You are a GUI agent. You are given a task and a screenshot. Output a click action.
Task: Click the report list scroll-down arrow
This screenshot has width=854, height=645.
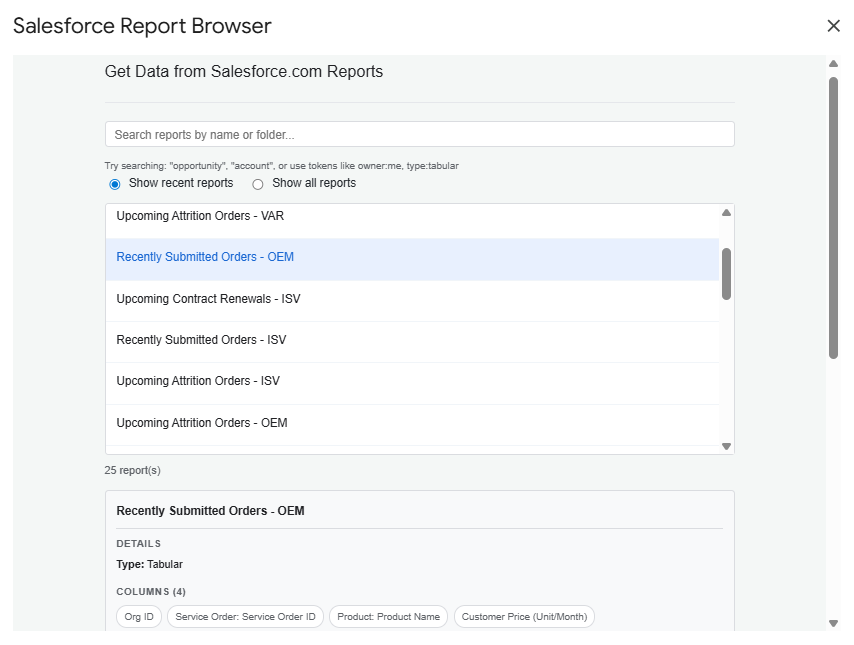click(727, 446)
